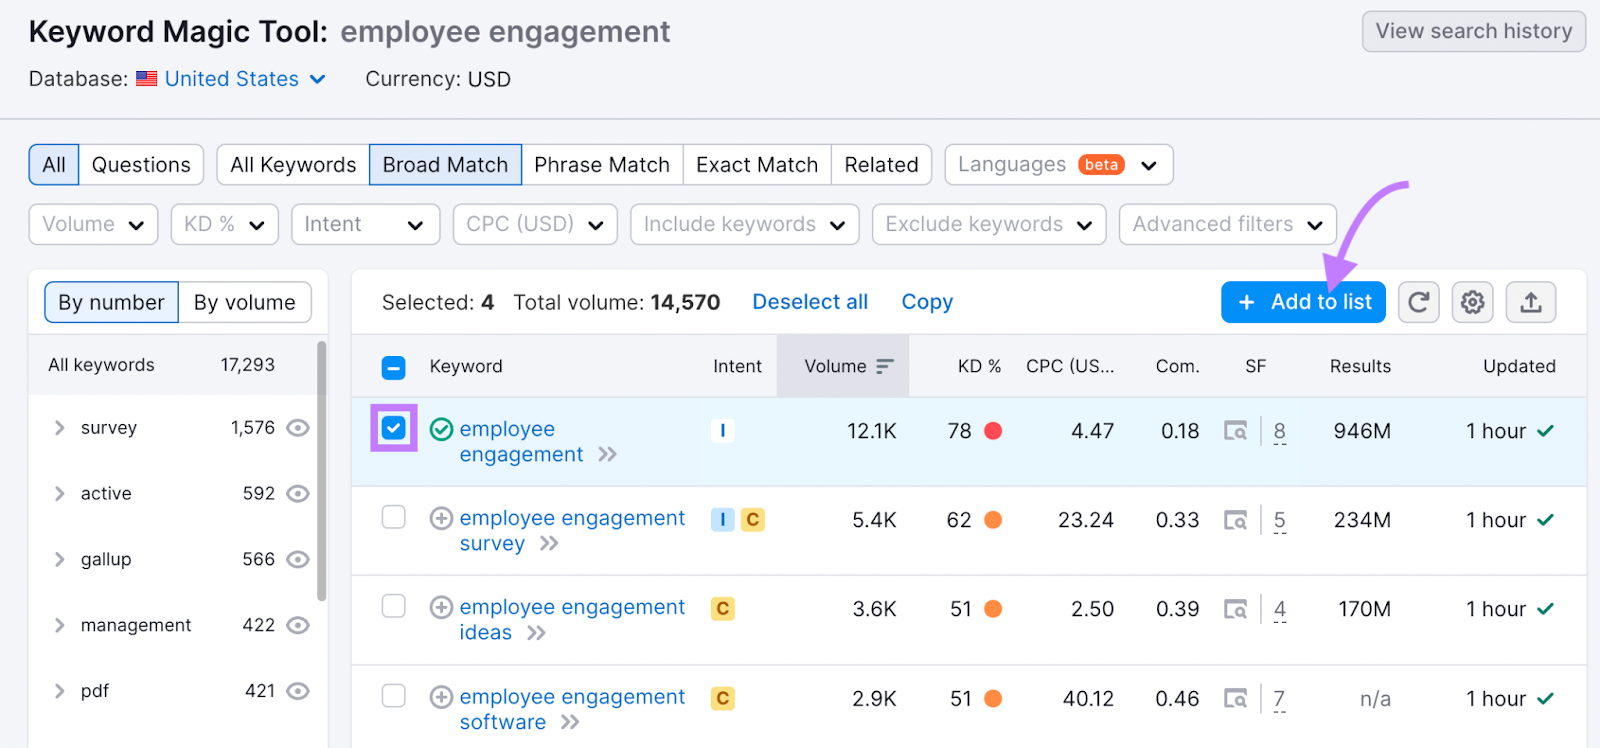Switch grouping to By volume

click(x=244, y=302)
